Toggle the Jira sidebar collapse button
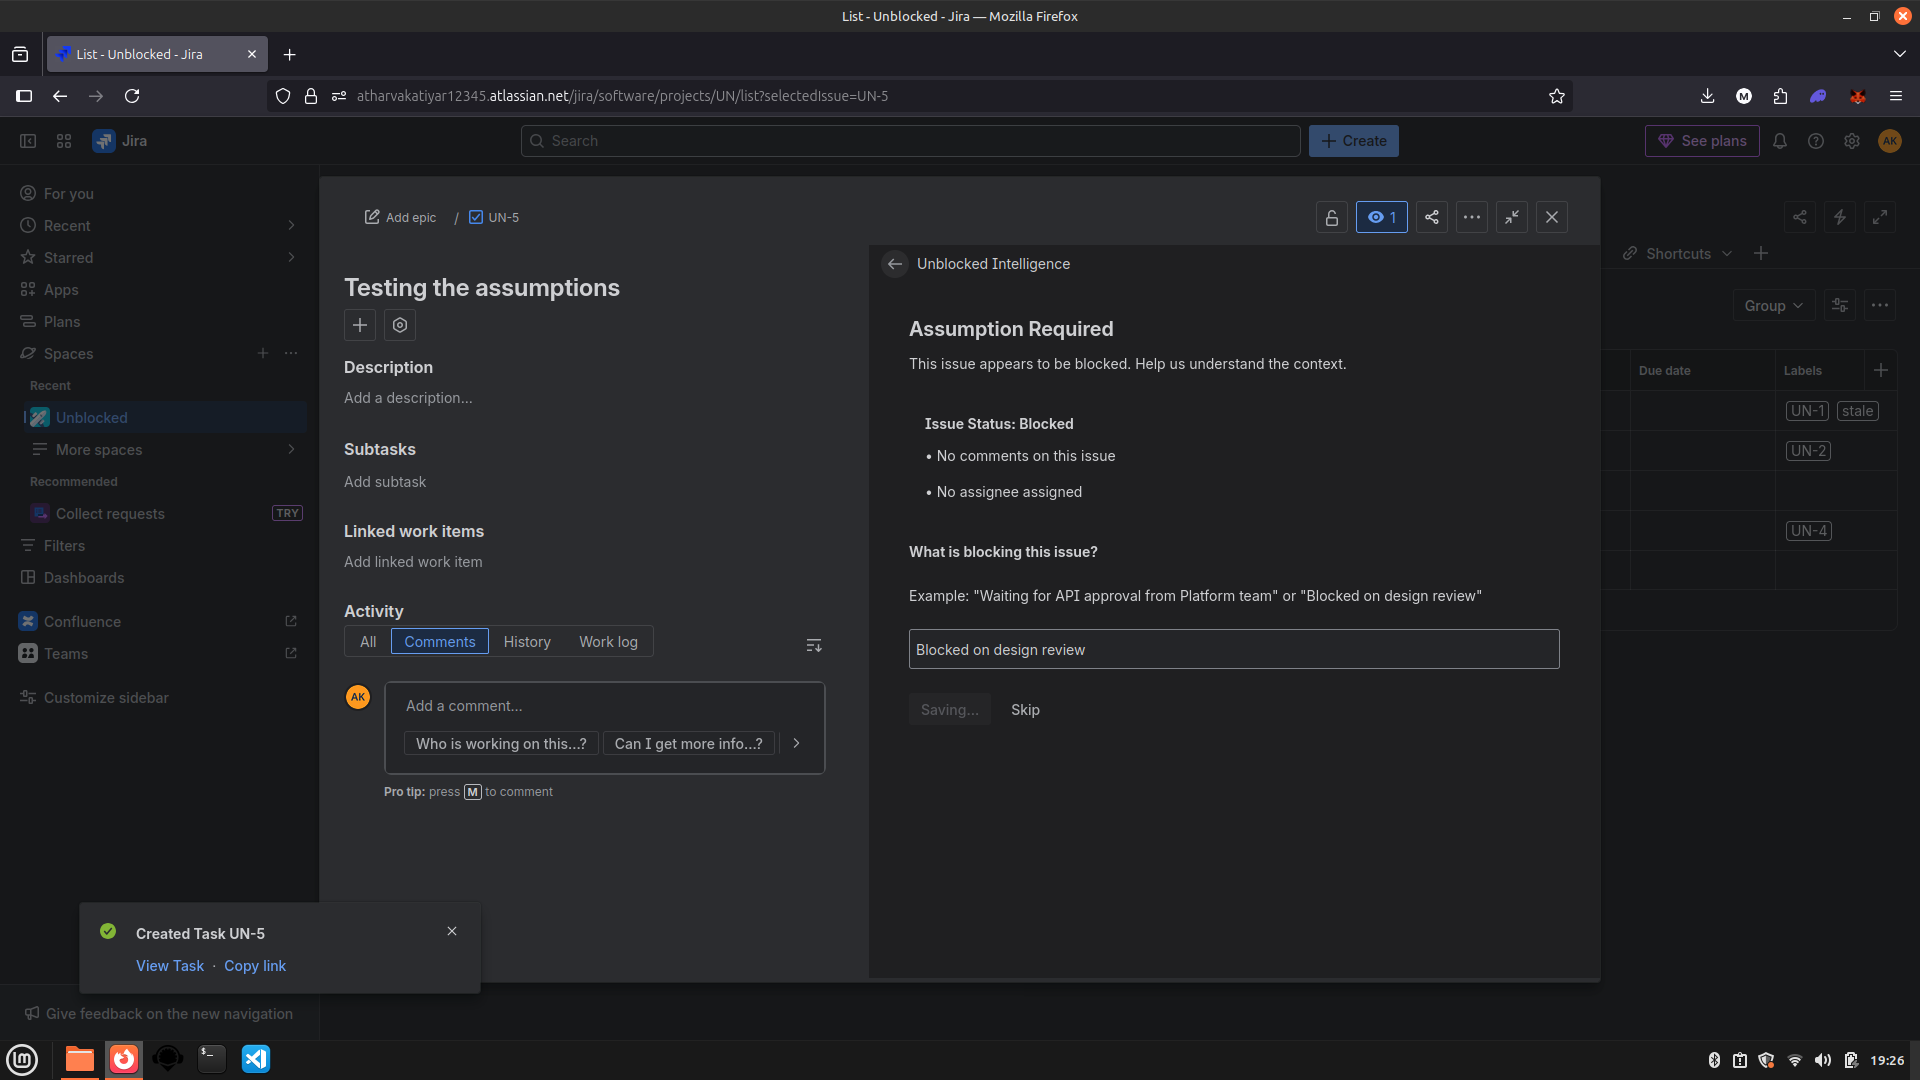 (x=28, y=141)
